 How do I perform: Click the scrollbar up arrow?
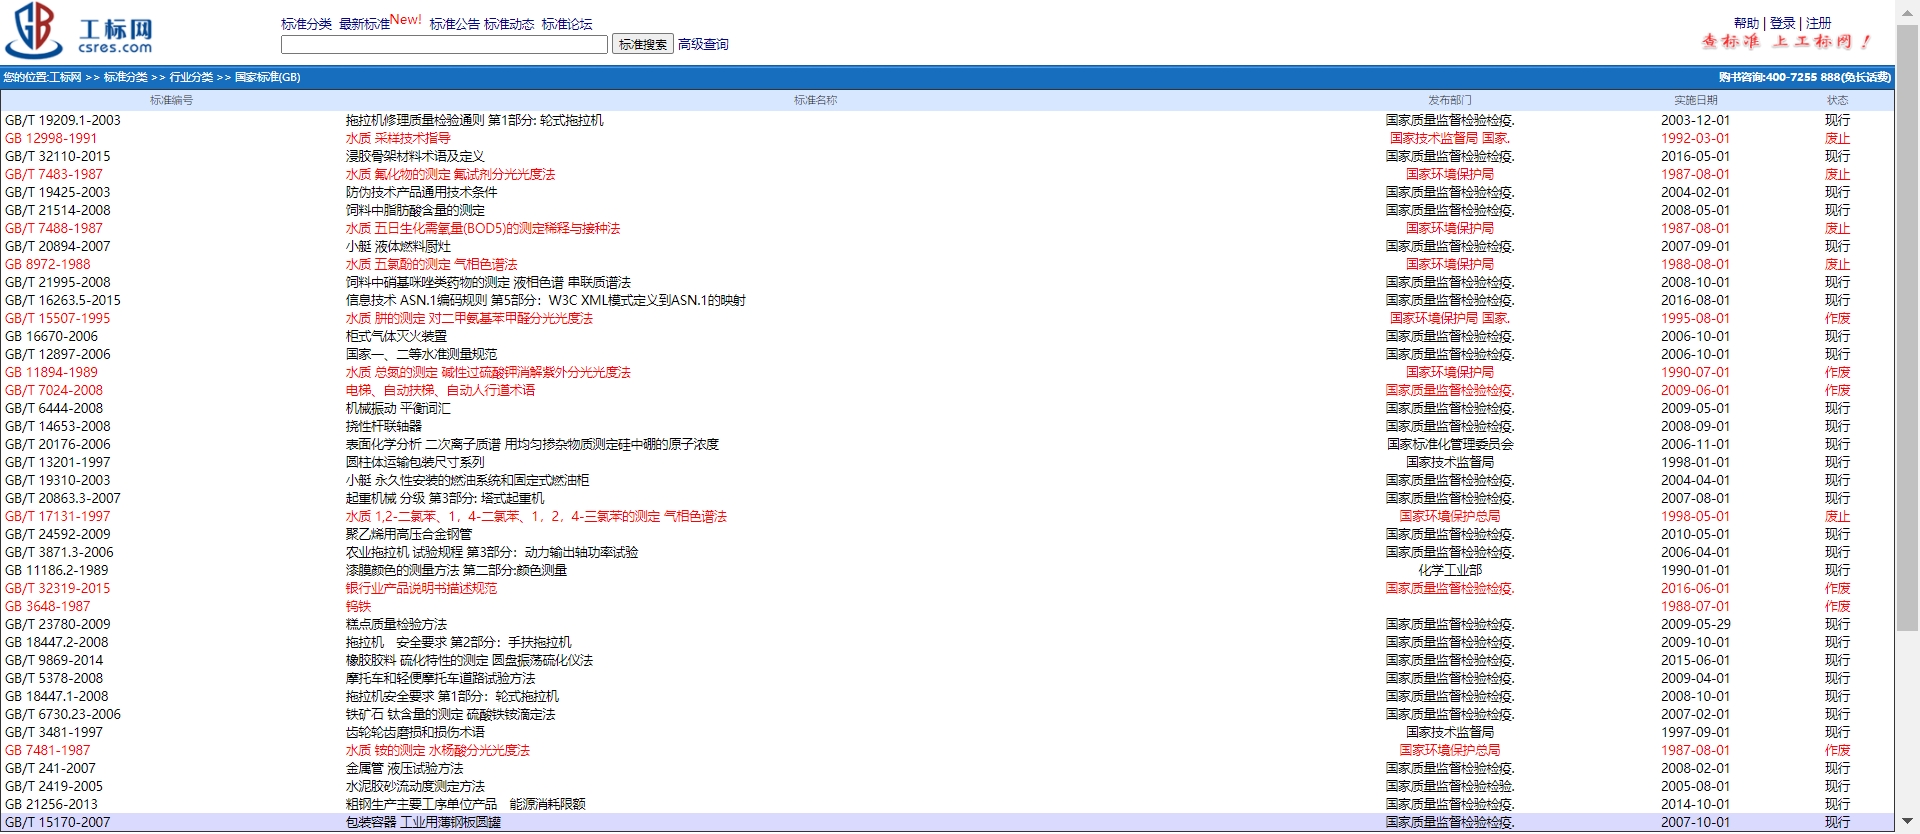coord(1907,10)
